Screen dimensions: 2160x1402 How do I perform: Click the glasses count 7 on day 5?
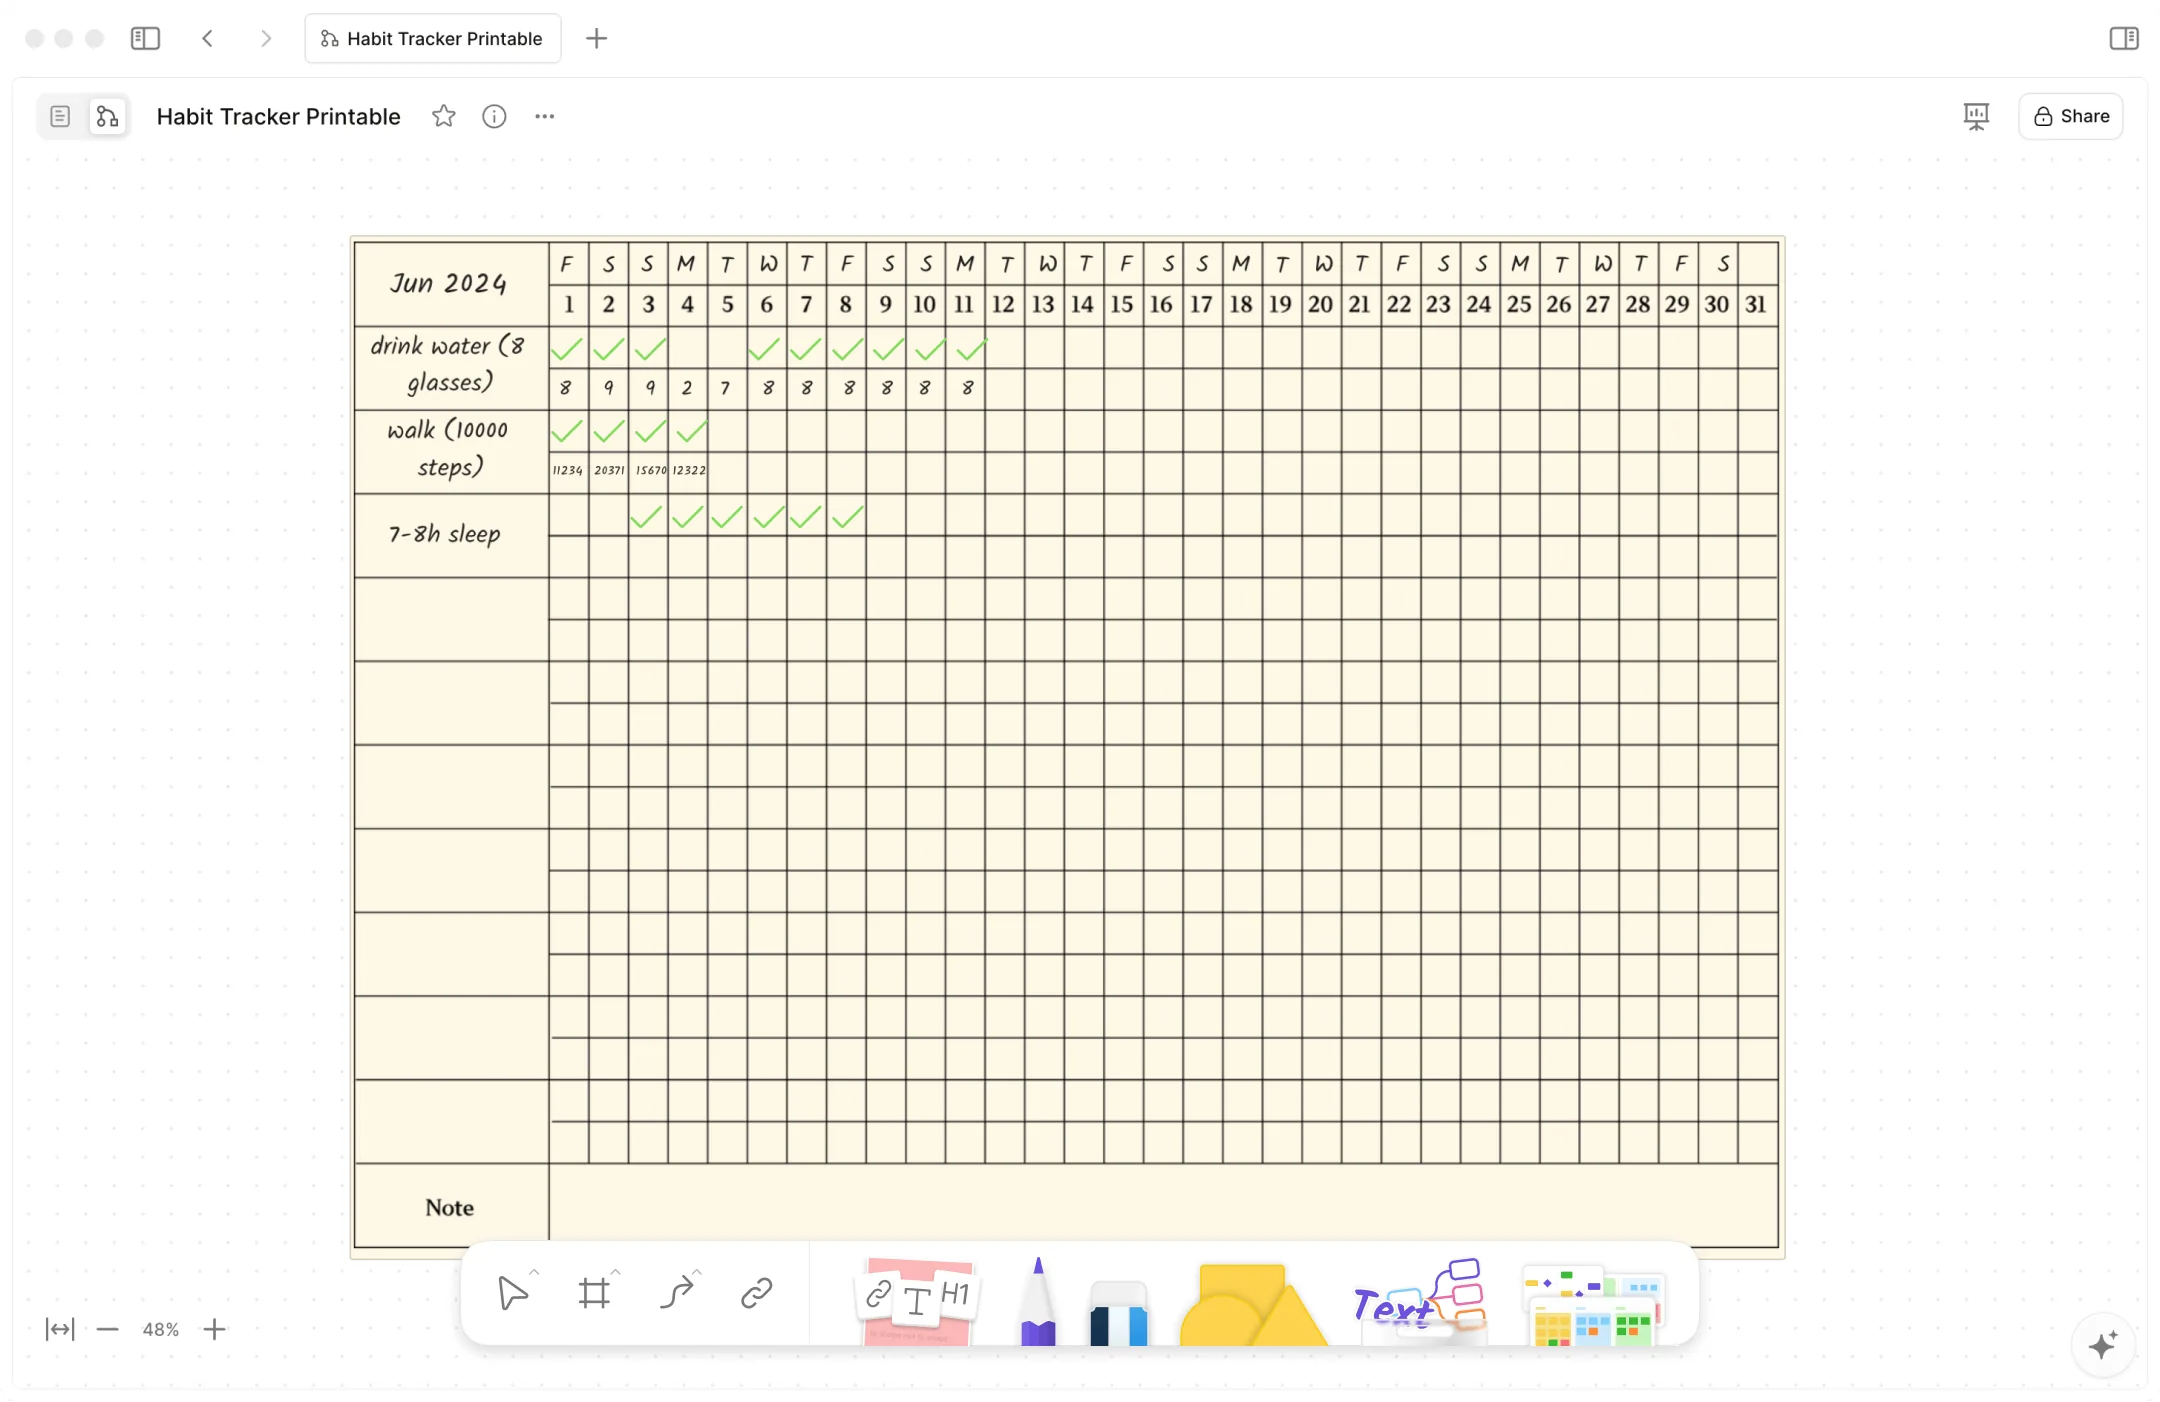click(726, 388)
